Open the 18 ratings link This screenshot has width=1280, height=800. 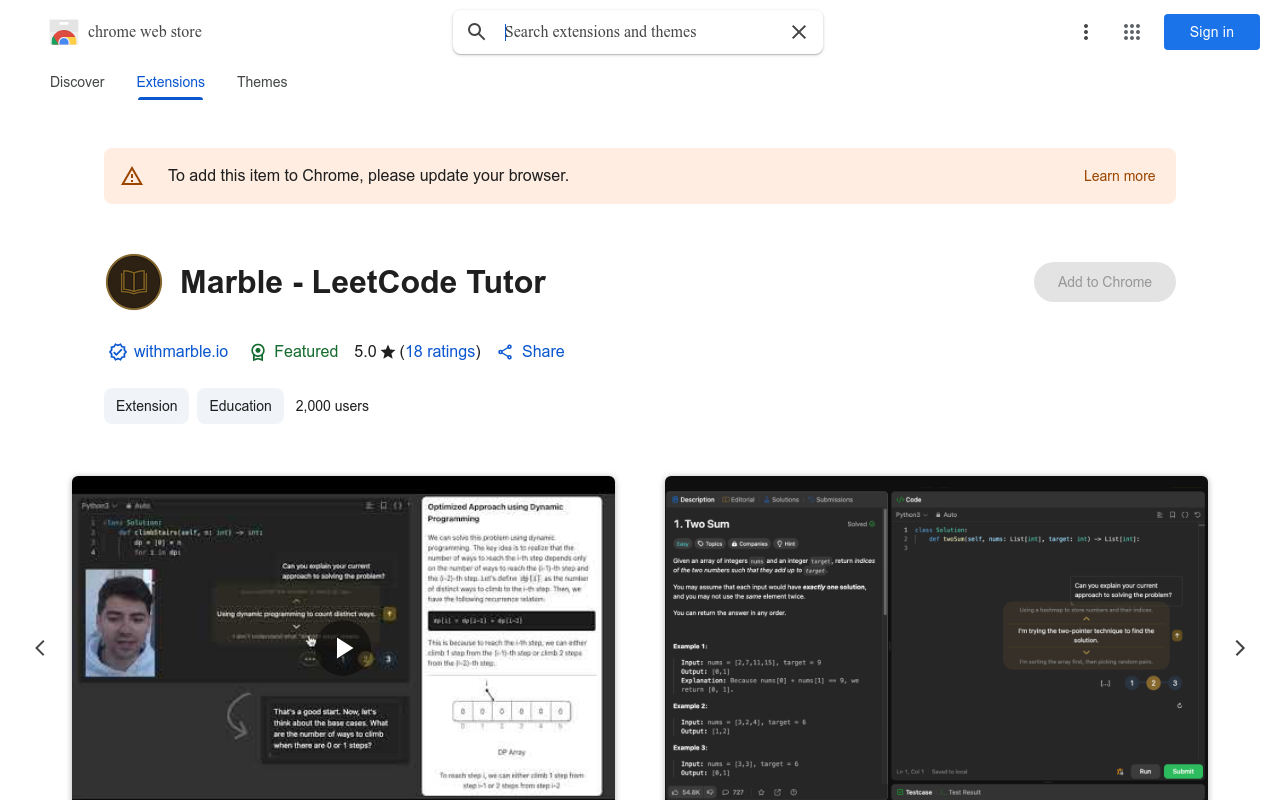440,351
